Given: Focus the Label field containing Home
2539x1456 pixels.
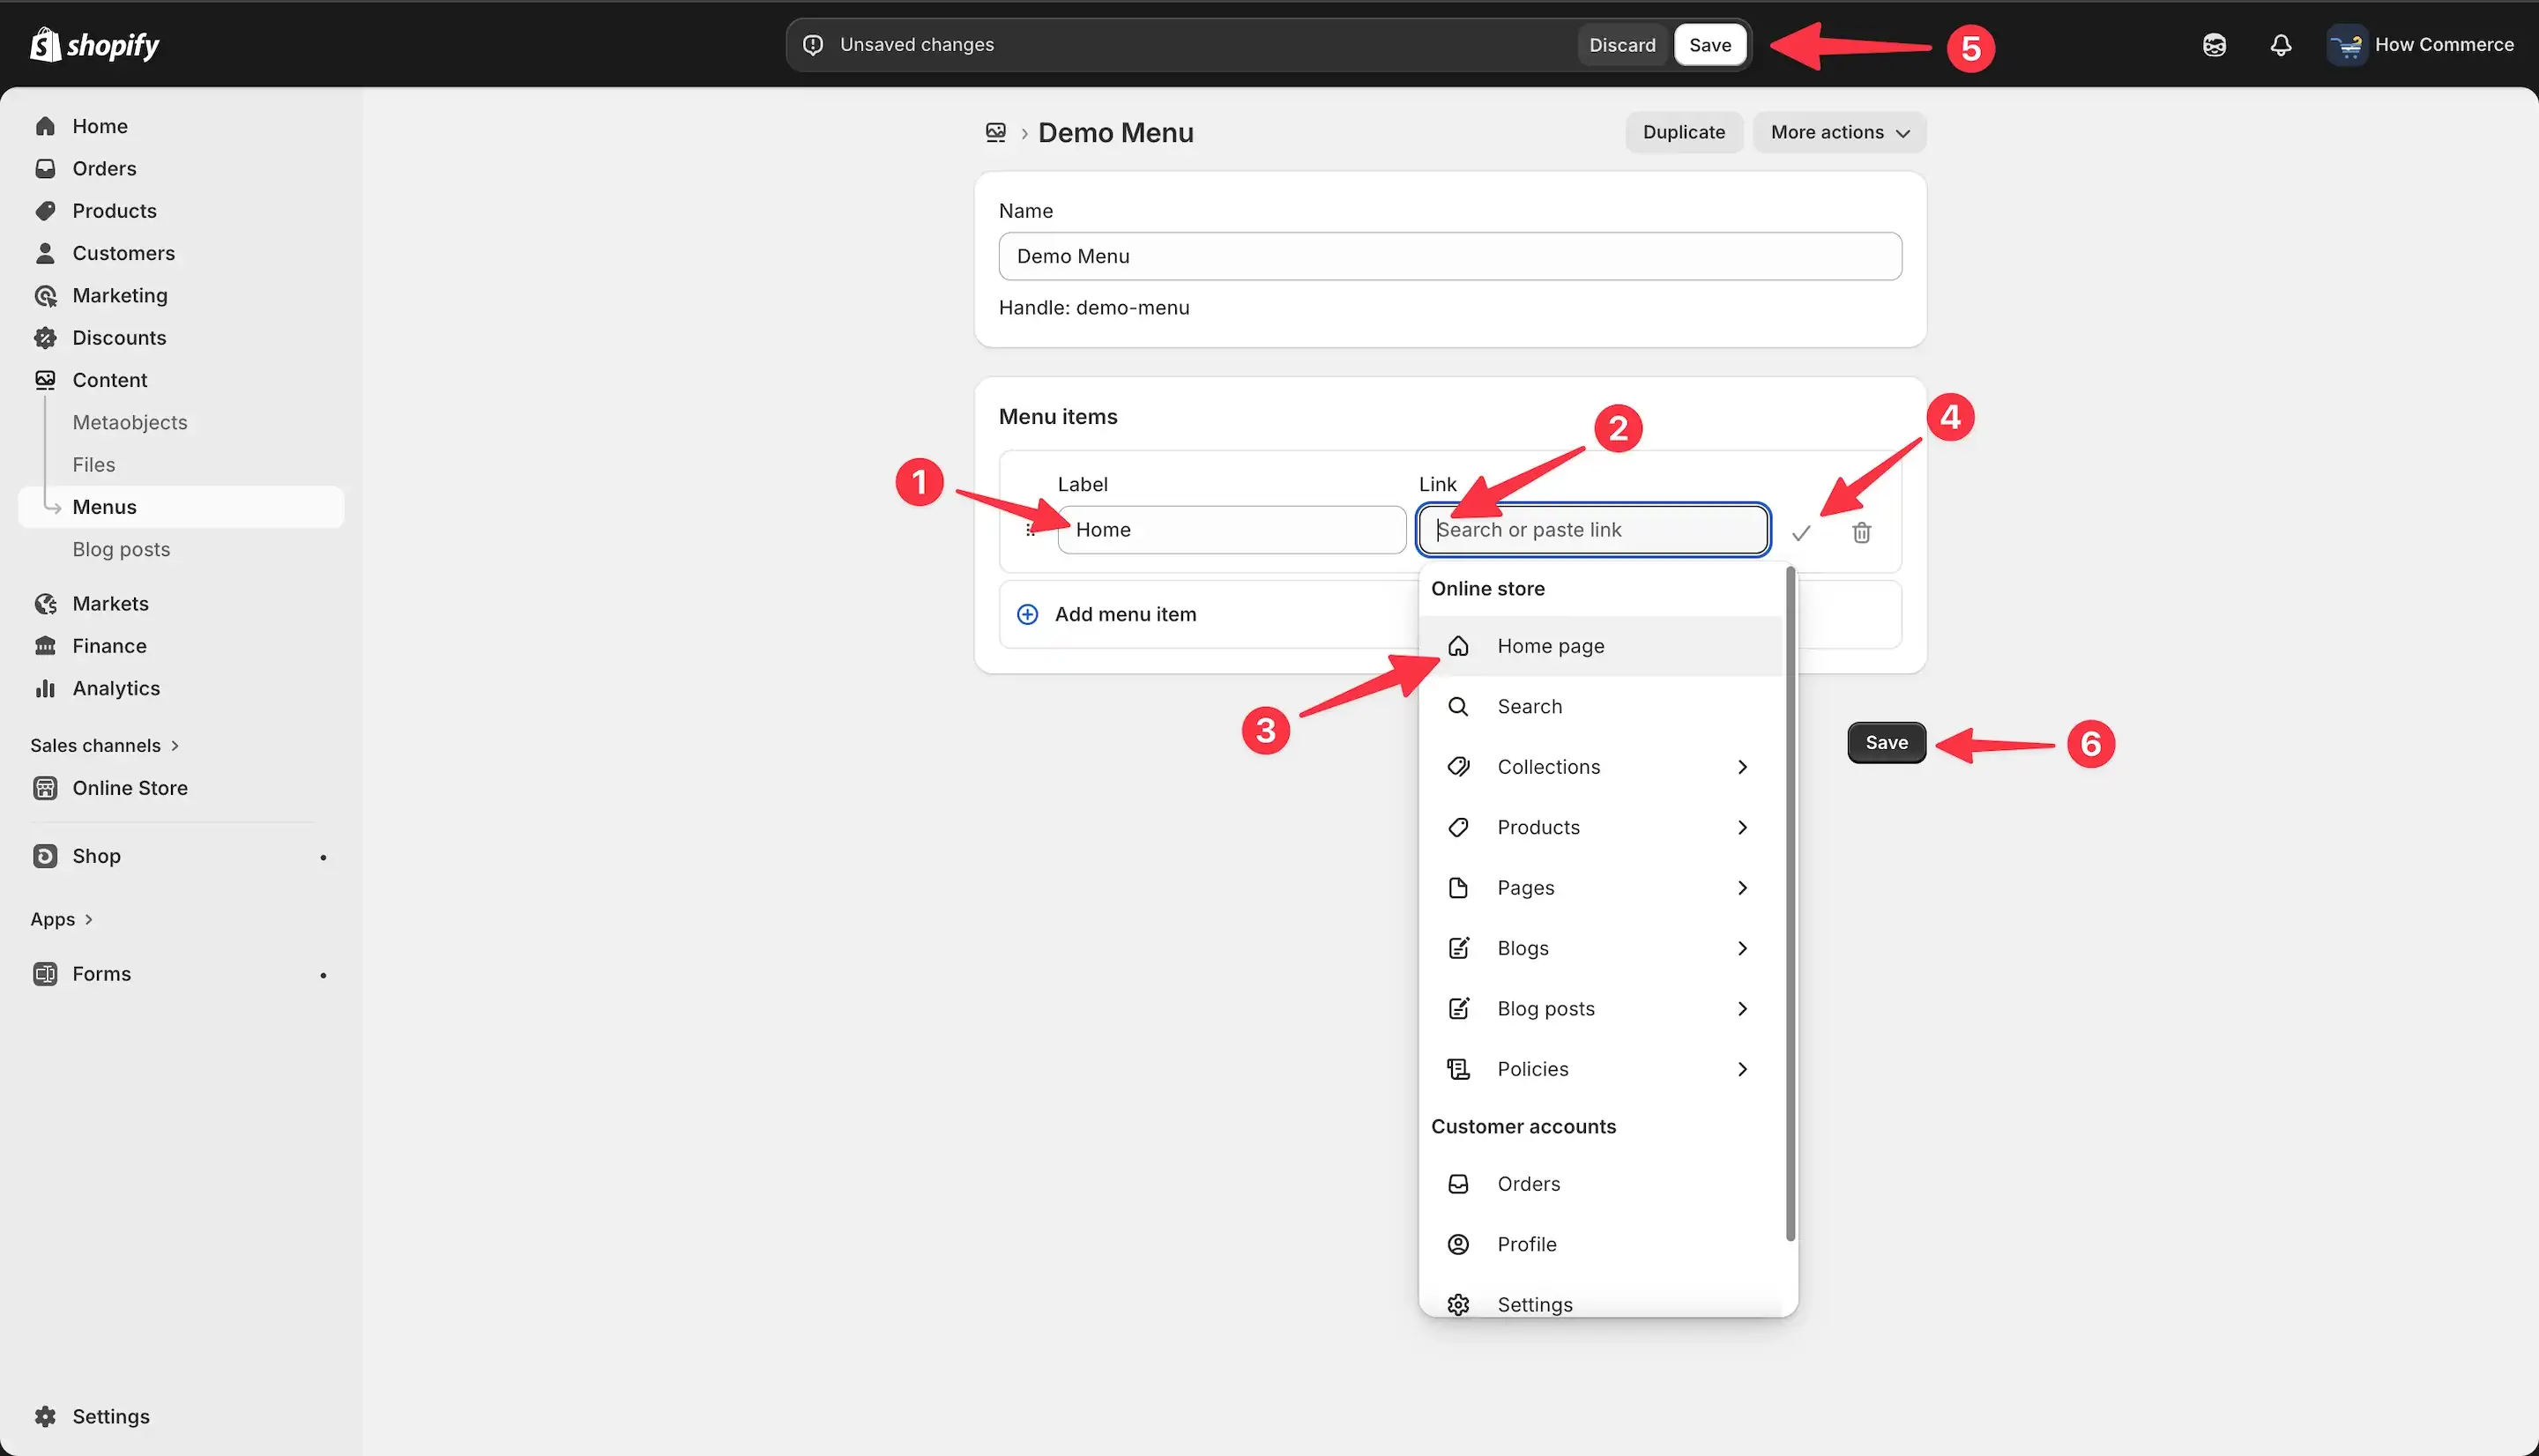Looking at the screenshot, I should click(1232, 530).
